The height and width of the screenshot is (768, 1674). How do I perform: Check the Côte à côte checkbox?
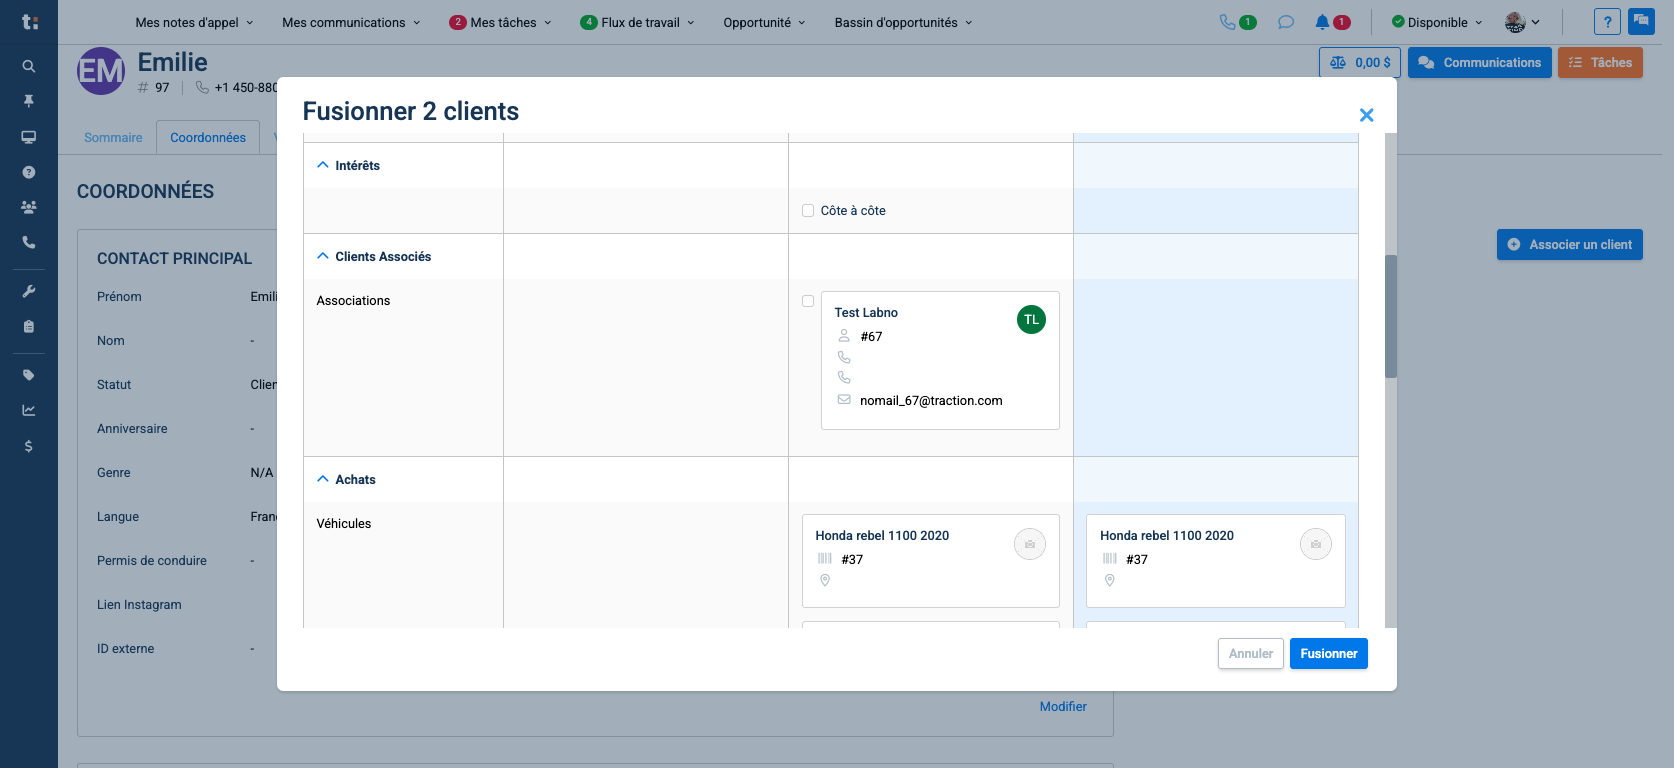coord(808,211)
